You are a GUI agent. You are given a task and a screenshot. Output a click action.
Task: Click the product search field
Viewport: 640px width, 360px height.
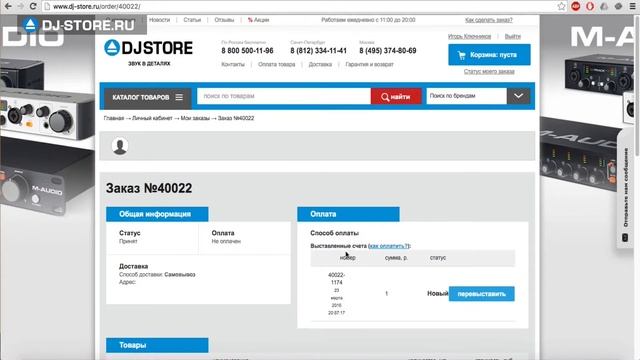[x=284, y=96]
